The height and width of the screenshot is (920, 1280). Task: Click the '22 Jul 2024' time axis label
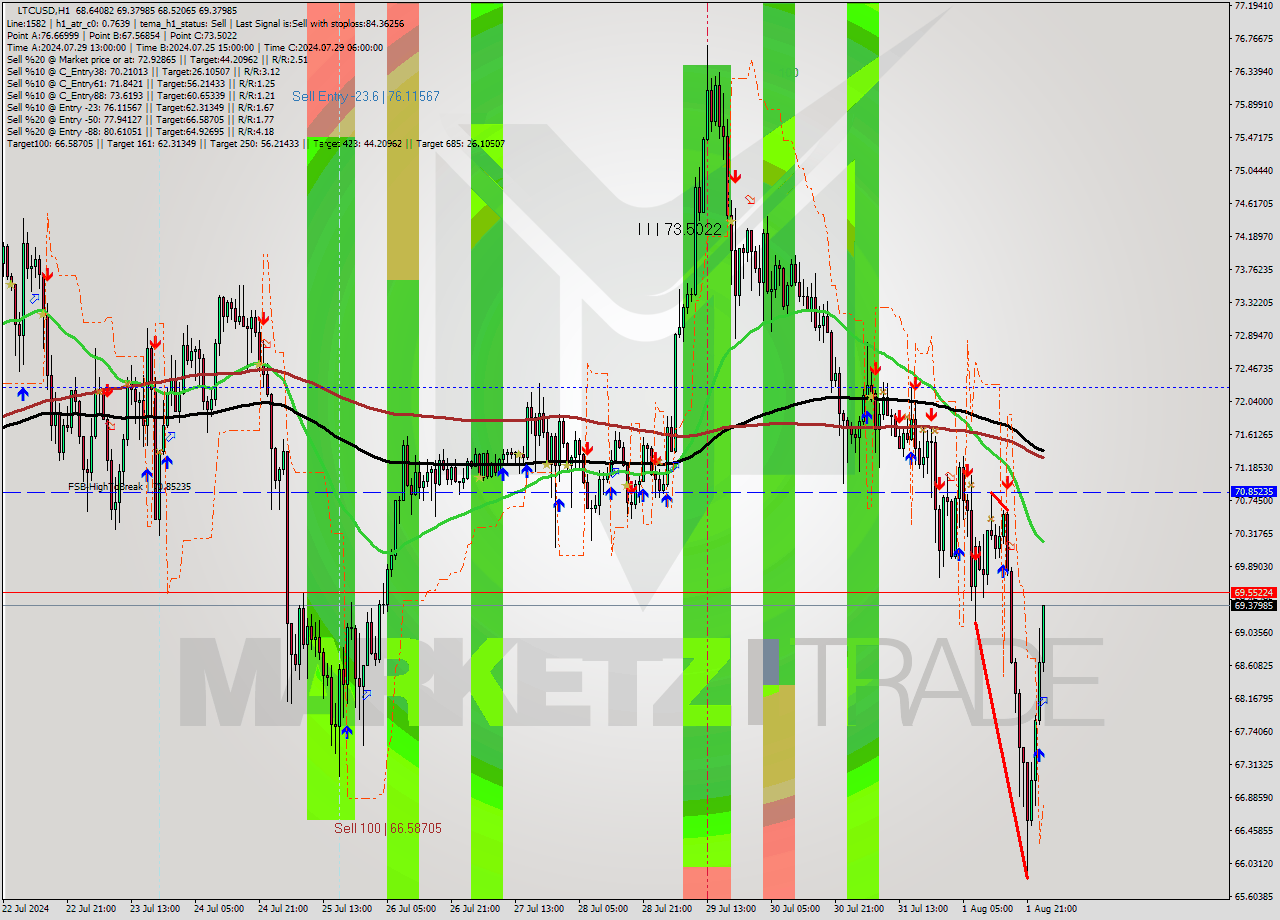[25, 909]
